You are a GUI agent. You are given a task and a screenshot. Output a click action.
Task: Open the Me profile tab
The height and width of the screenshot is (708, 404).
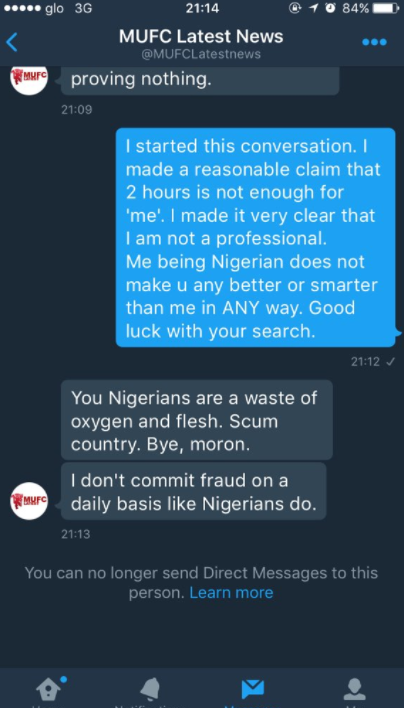354,689
